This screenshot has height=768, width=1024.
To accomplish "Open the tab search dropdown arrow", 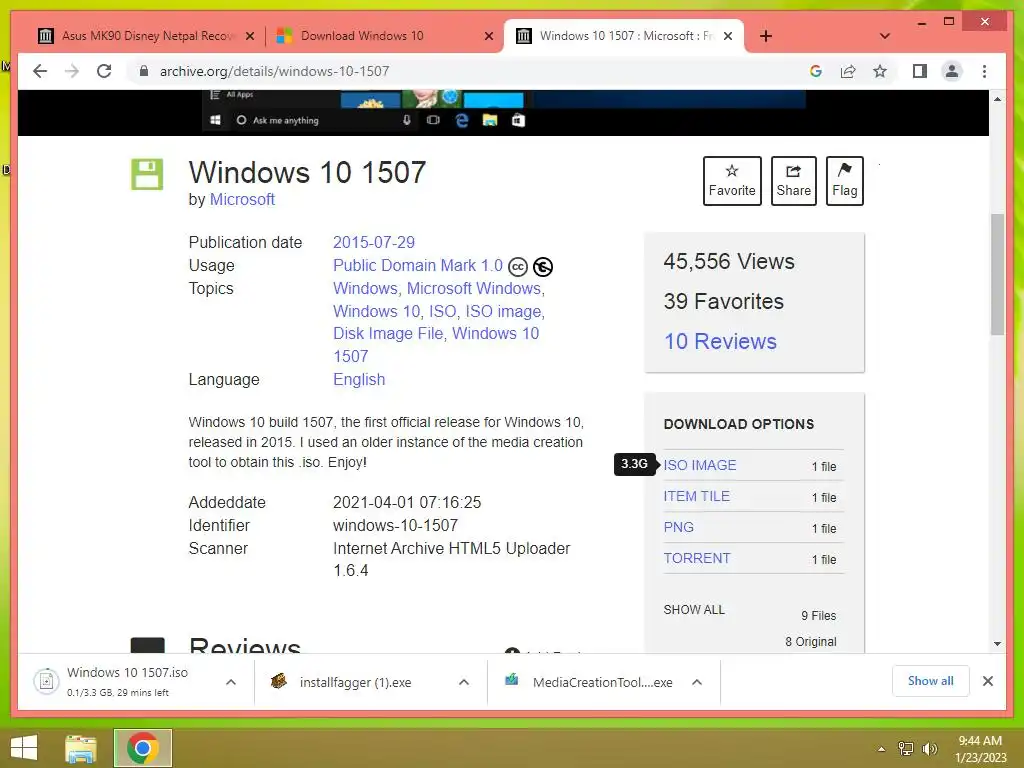I will 885,36.
